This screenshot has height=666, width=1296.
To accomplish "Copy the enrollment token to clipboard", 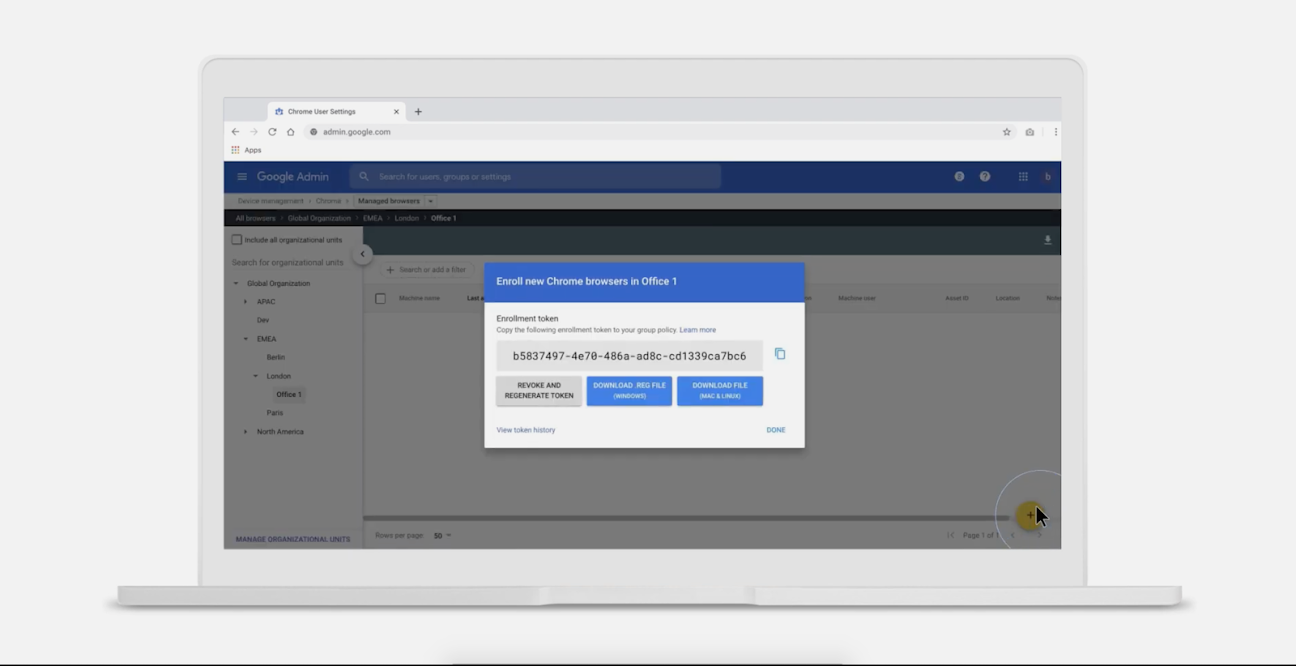I will tap(780, 354).
